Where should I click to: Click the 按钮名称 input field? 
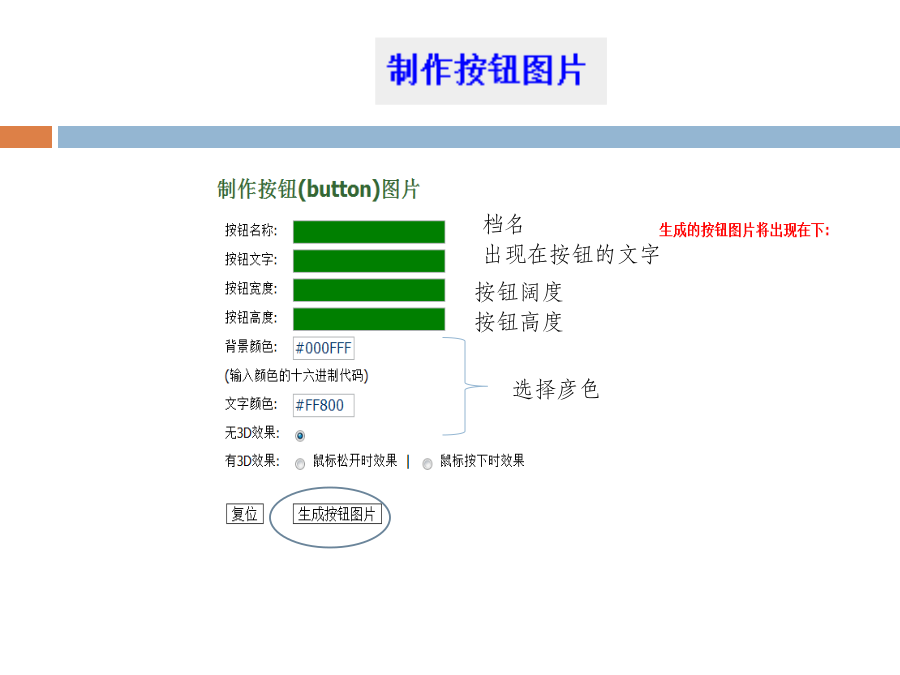pyautogui.click(x=369, y=232)
